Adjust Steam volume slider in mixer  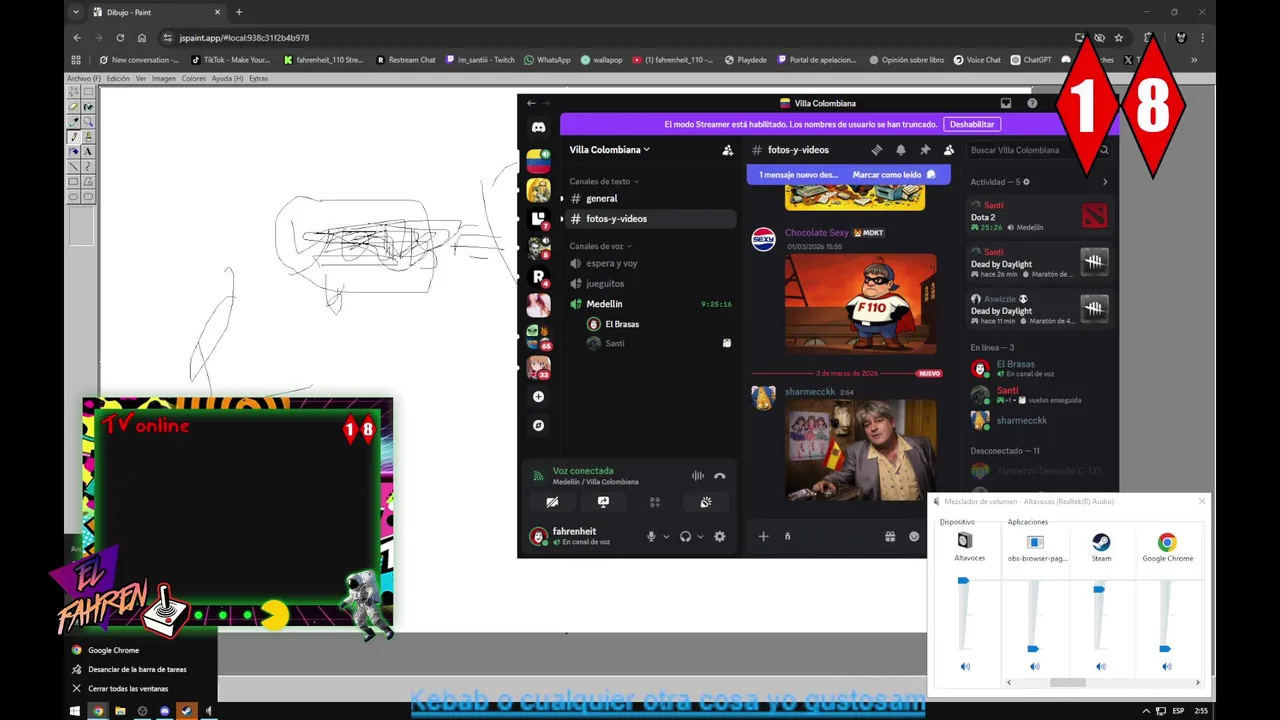click(1099, 590)
